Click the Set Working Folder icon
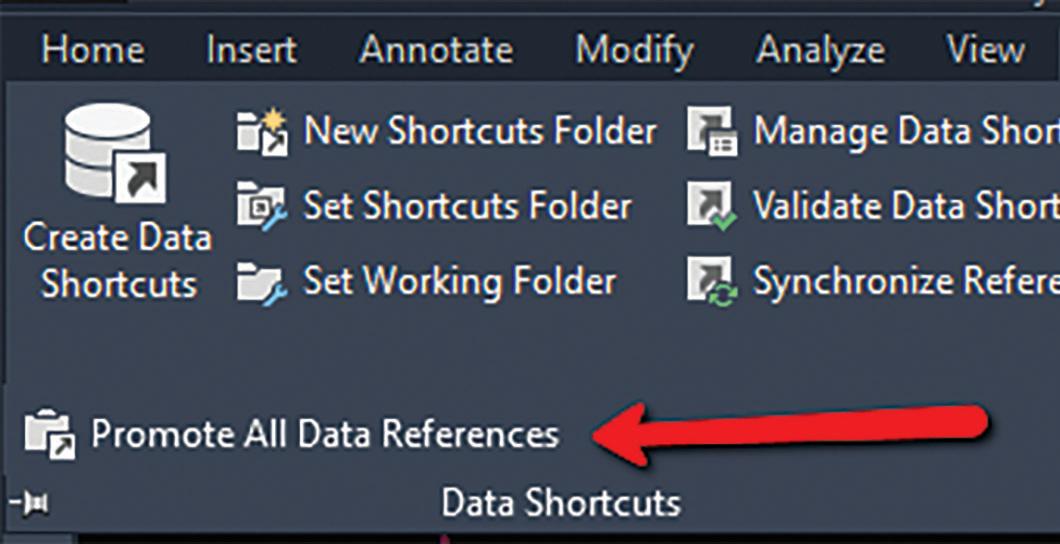1060x544 pixels. [262, 282]
